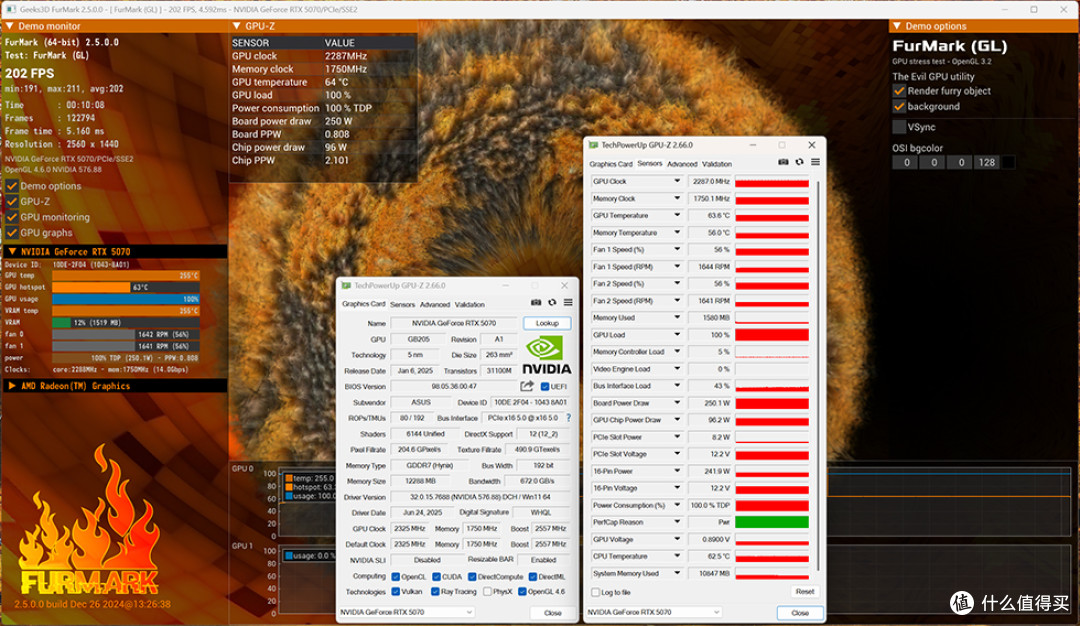Screen dimensions: 1080x626
Task: Click the GPU usage blue bar in monitor
Action: coord(125,299)
